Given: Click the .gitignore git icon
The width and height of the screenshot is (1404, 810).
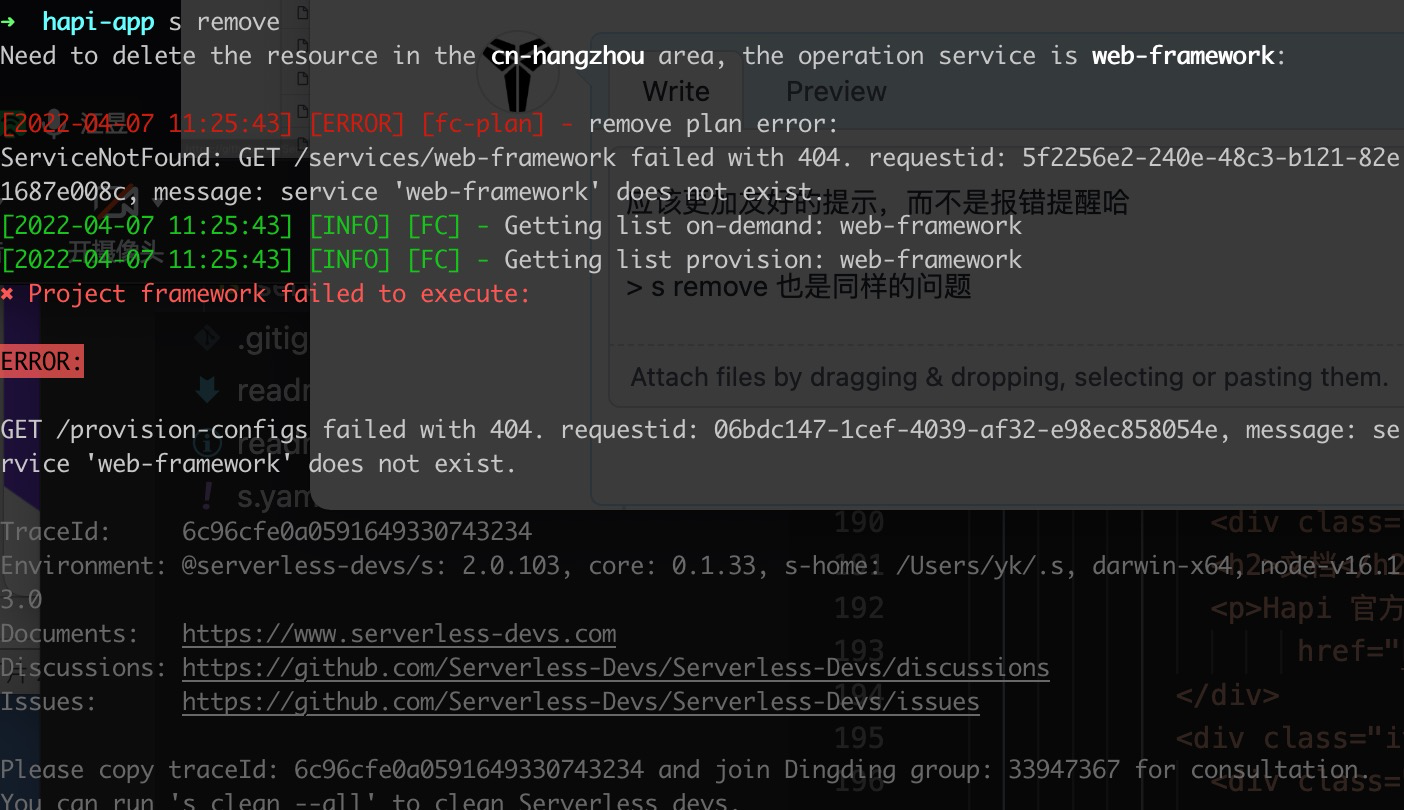Looking at the screenshot, I should [x=207, y=338].
